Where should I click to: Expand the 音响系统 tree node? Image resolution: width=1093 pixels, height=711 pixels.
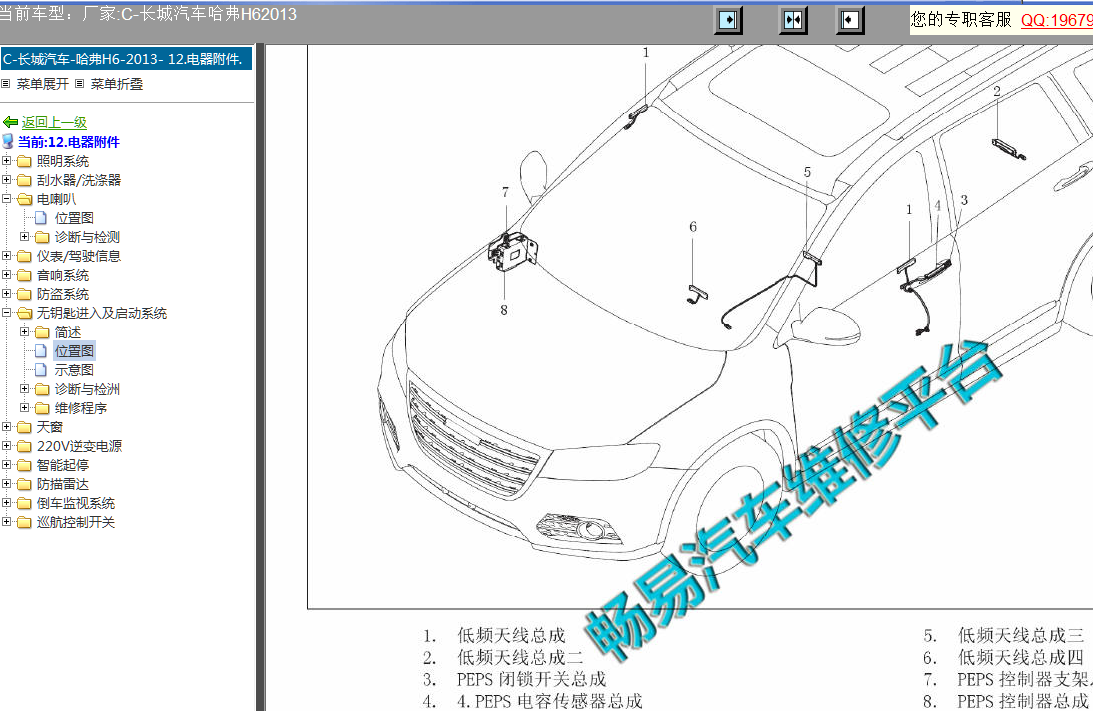pos(6,275)
